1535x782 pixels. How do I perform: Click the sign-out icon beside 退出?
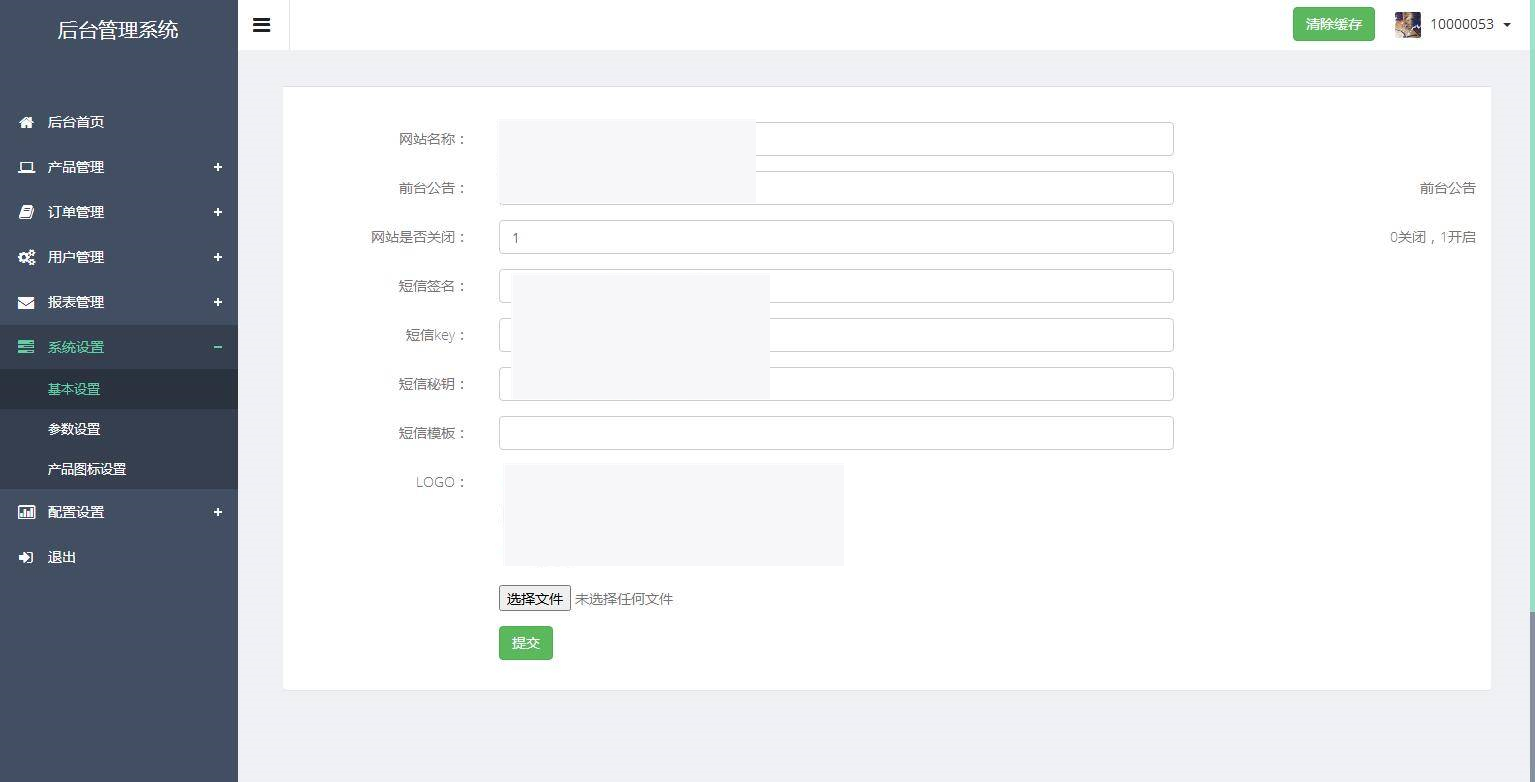point(27,557)
